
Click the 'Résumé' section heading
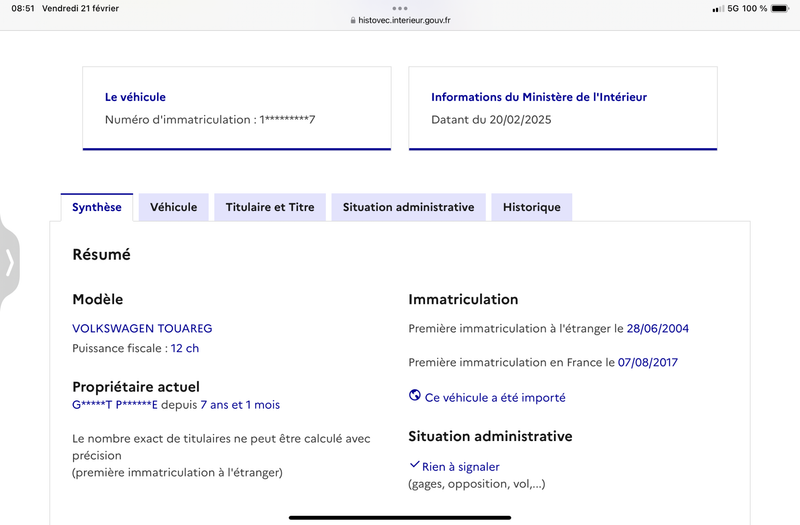click(x=102, y=255)
